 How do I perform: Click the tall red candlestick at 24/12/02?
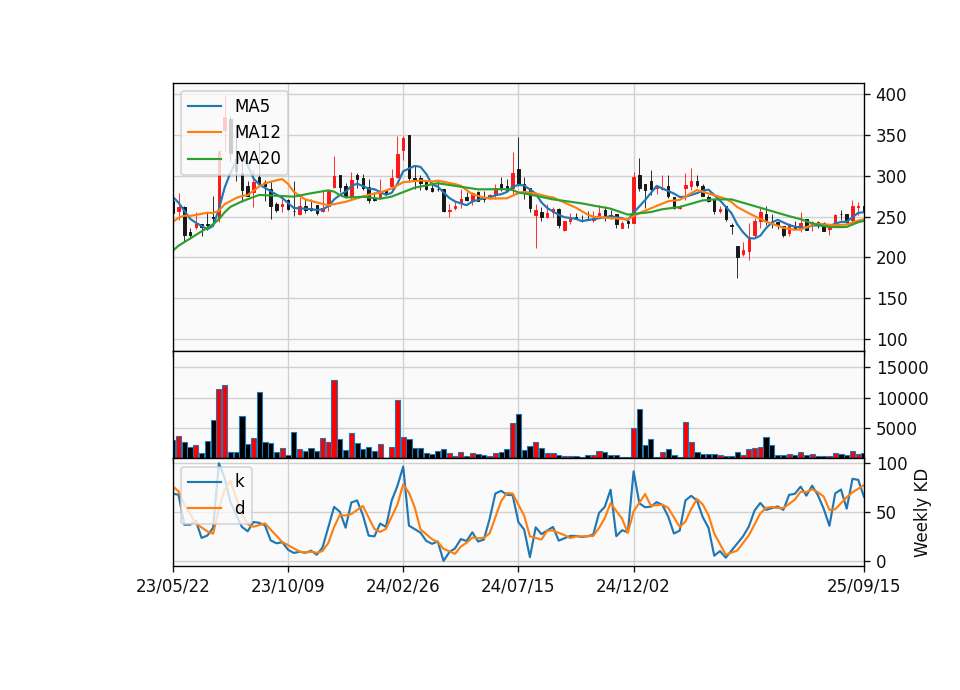pyautogui.click(x=634, y=200)
